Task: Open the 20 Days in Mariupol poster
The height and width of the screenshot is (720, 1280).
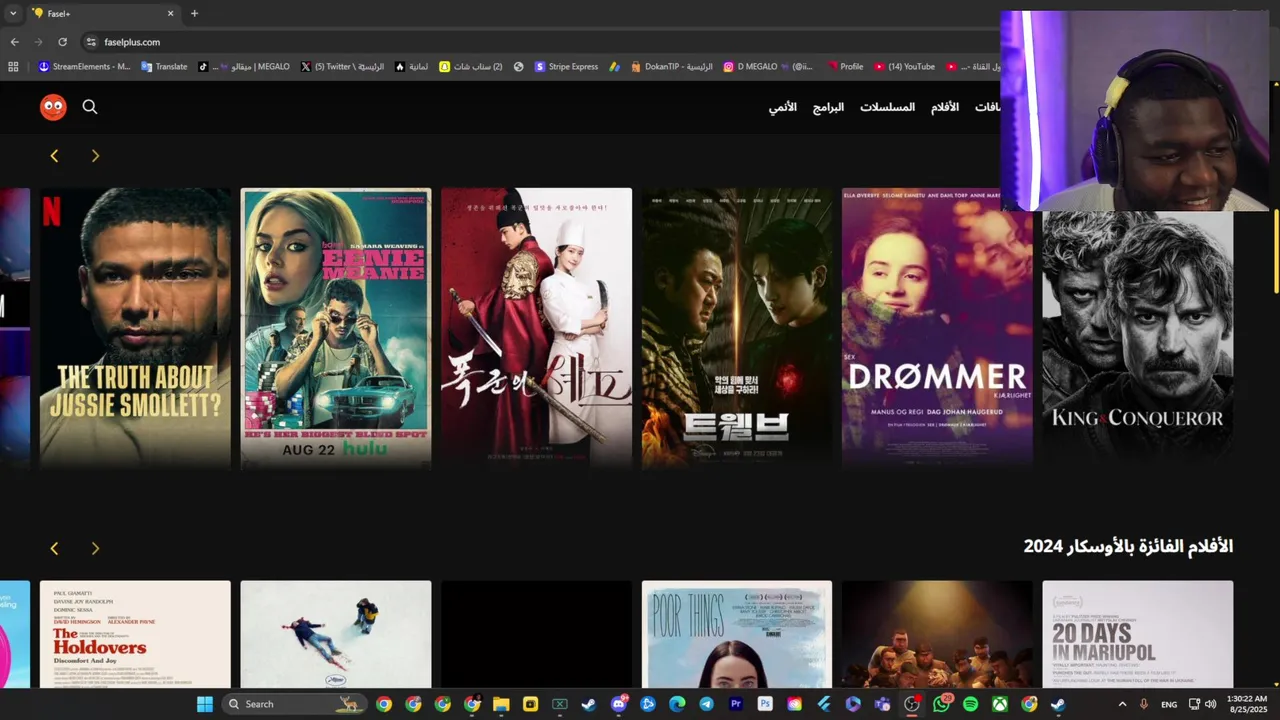Action: point(1138,634)
